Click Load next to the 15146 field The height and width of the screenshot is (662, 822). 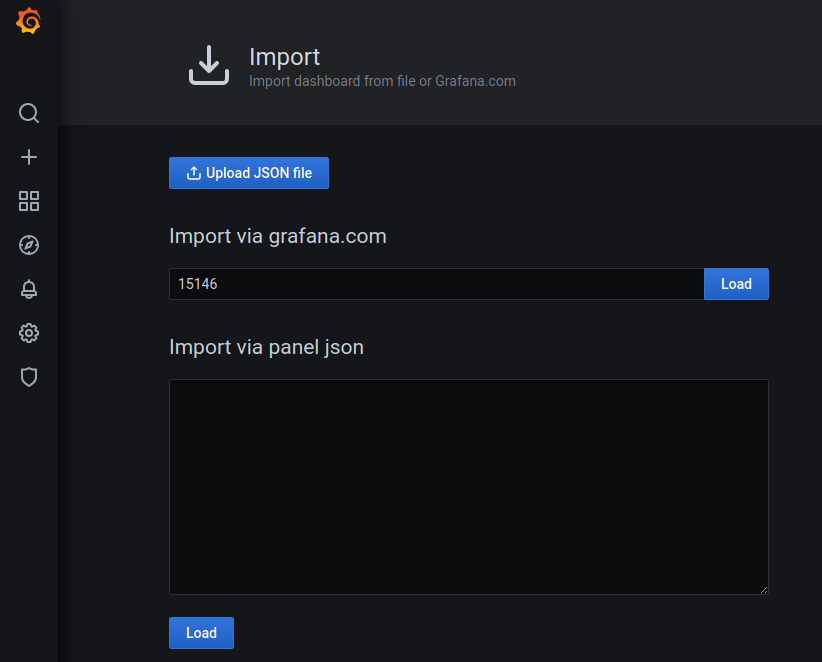pos(736,284)
